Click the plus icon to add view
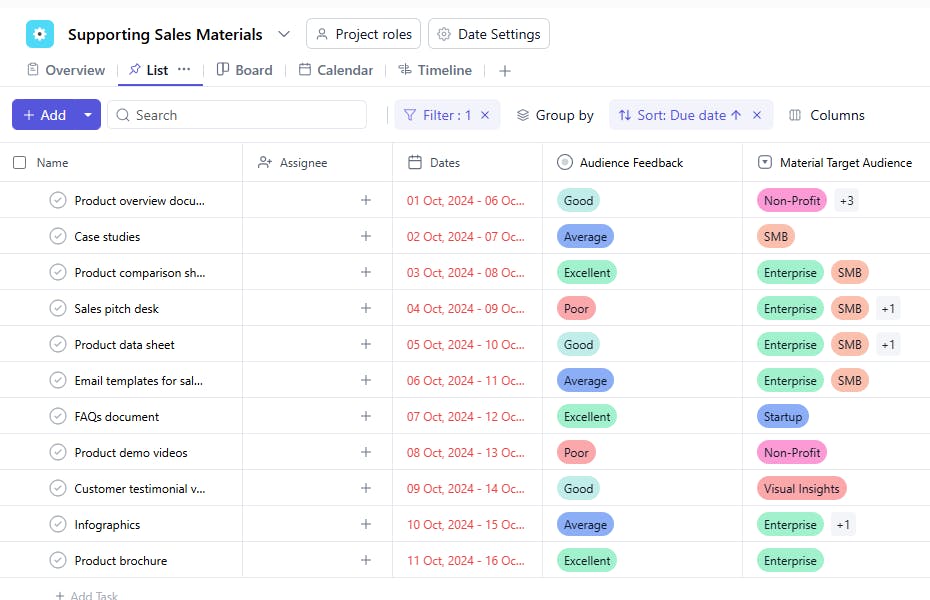The height and width of the screenshot is (600, 930). 505,71
